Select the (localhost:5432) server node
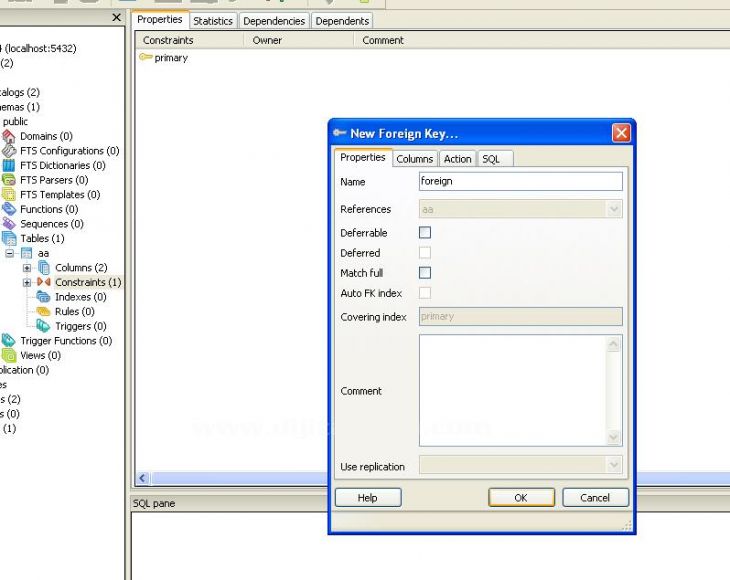730x580 pixels. 39,48
